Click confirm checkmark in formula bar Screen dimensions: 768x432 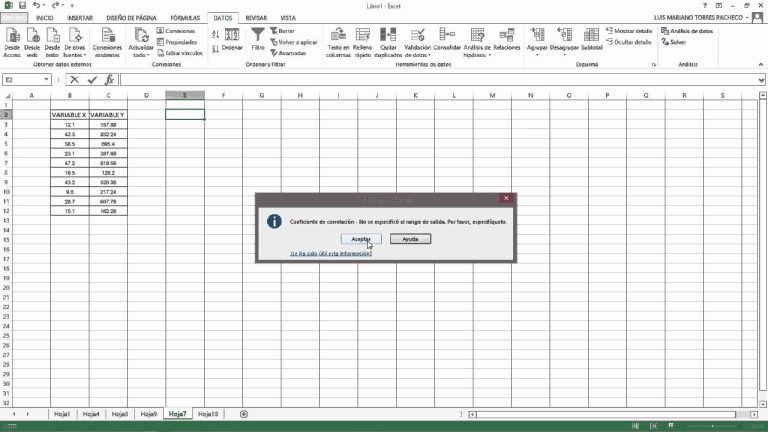(92, 79)
